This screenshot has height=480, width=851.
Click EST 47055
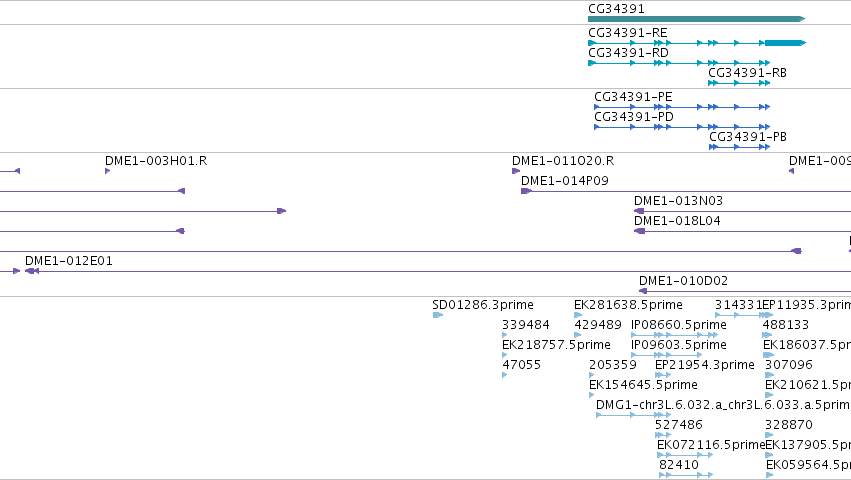[505, 375]
